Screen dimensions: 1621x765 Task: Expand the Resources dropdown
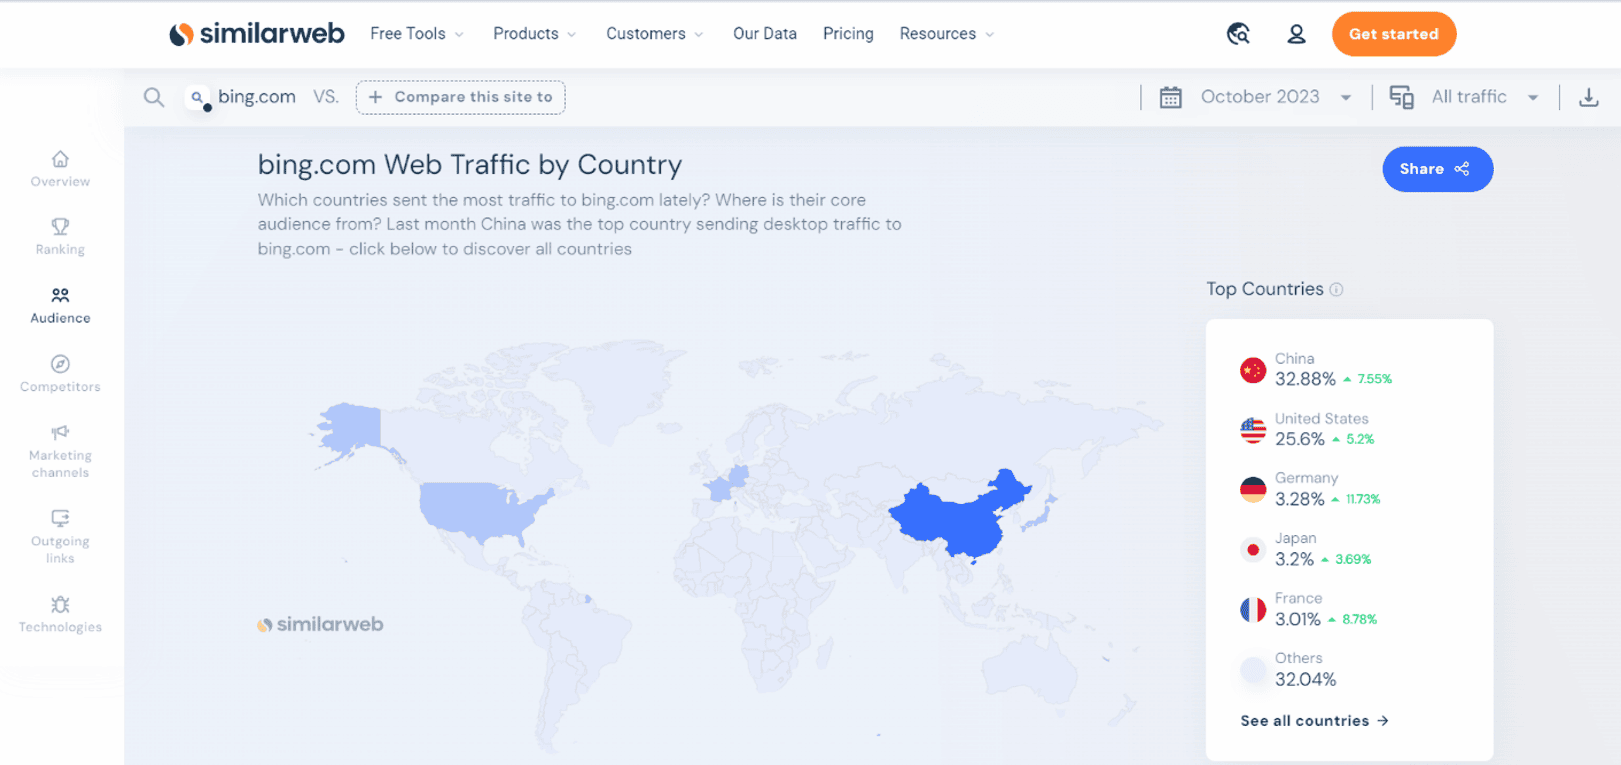point(947,34)
